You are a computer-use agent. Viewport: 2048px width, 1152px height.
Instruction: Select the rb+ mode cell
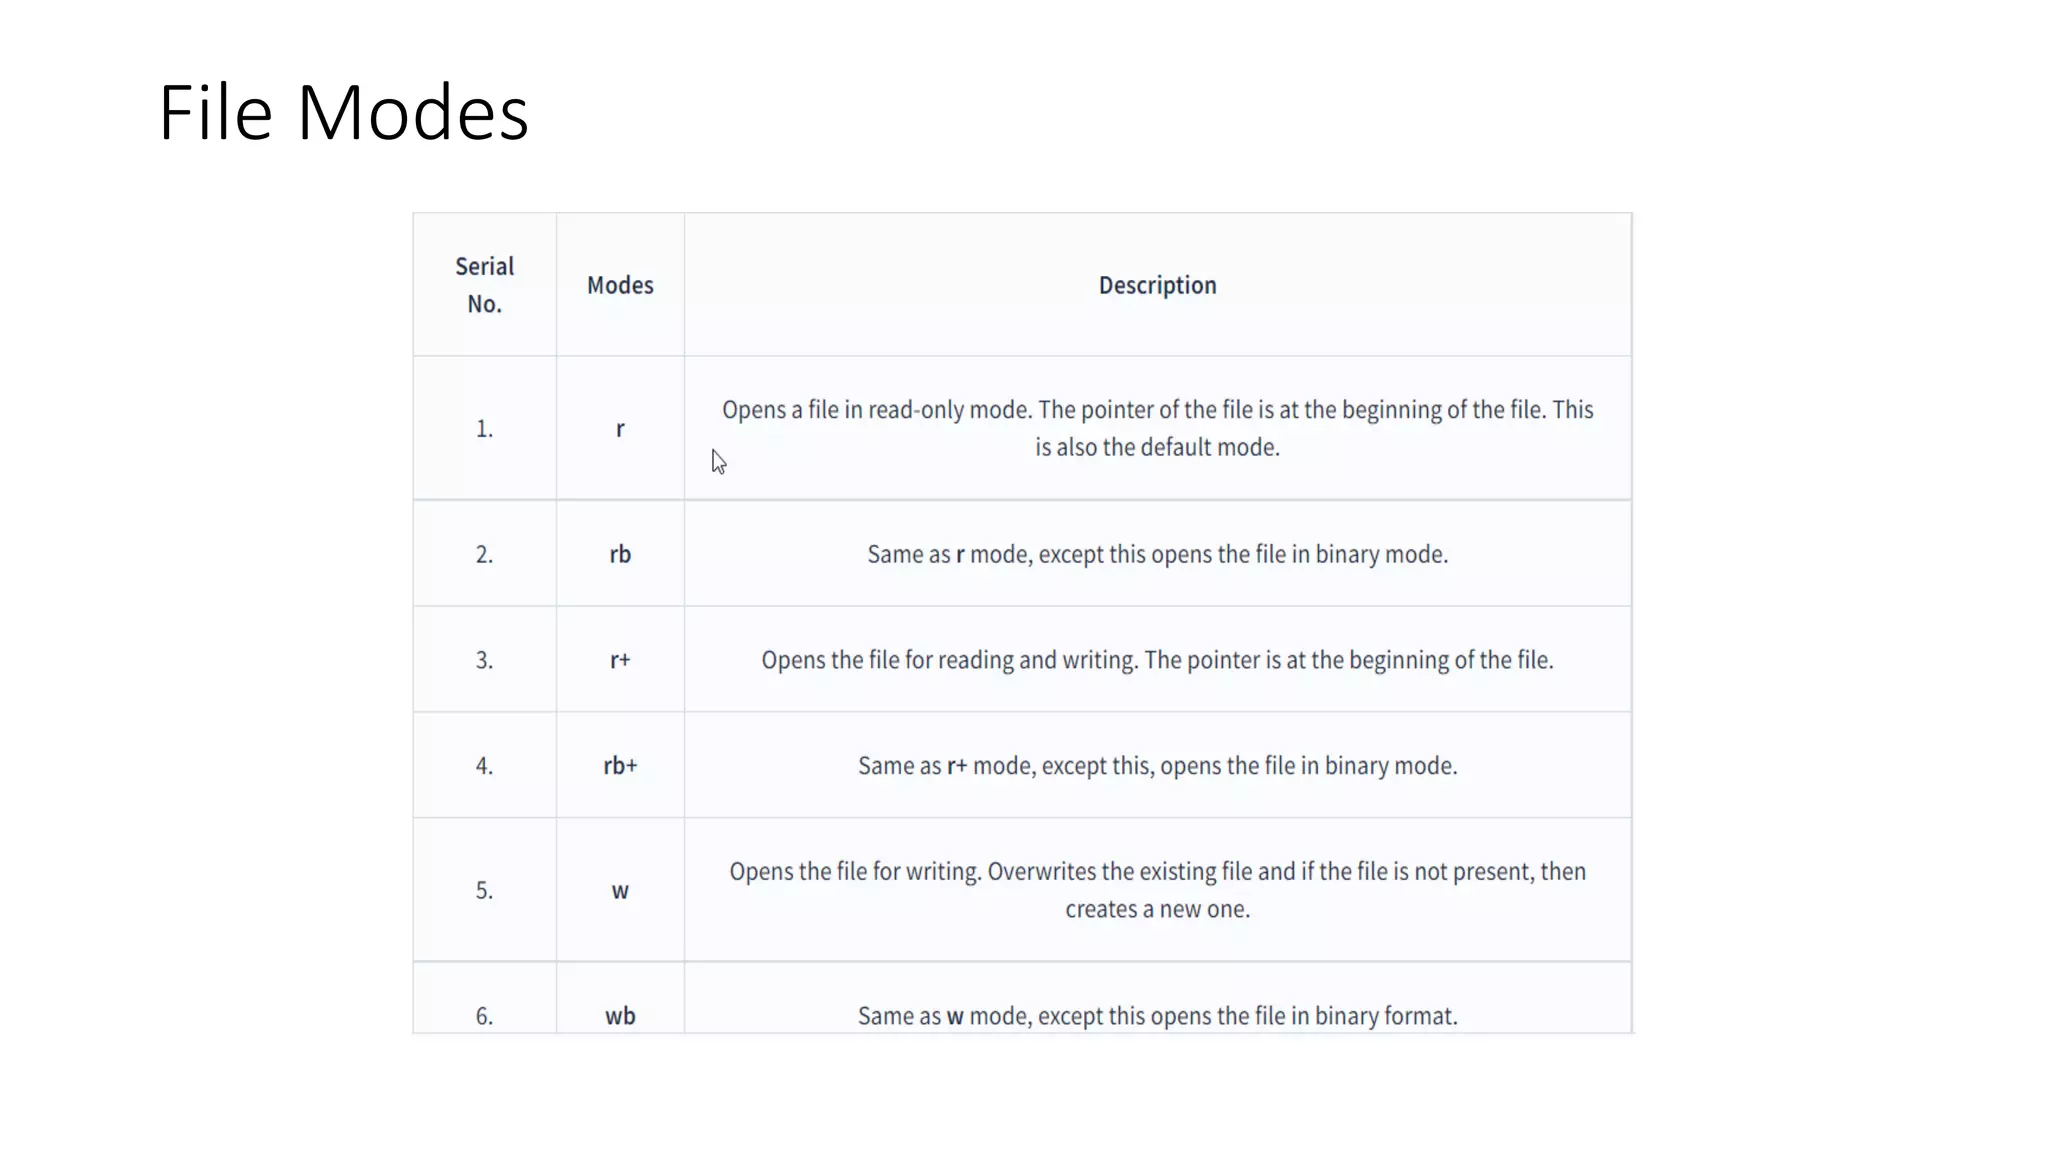pos(620,766)
